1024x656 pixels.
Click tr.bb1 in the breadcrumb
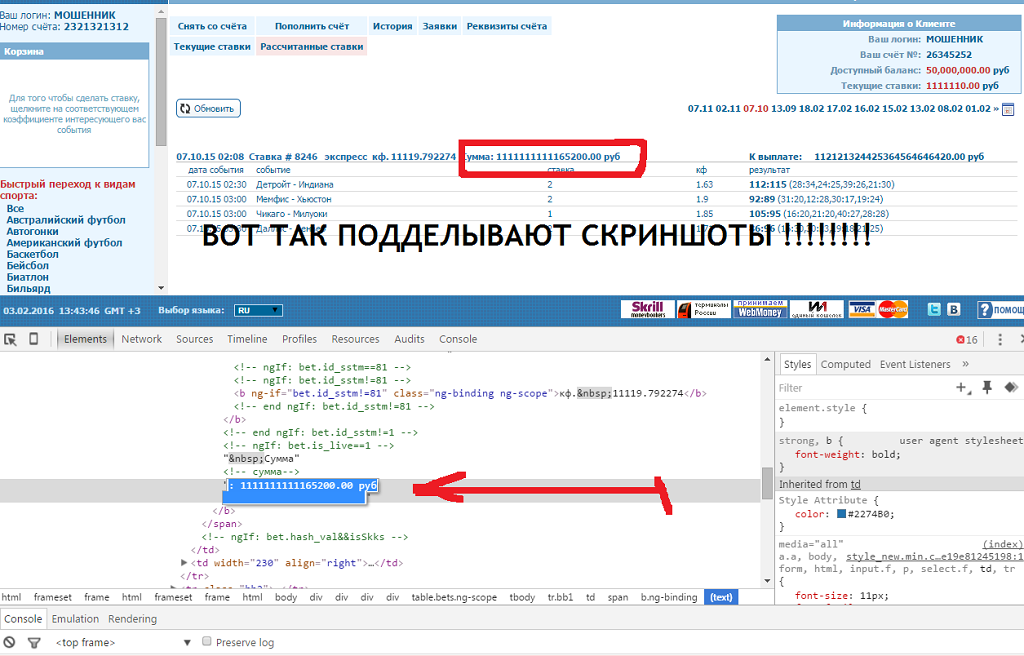click(560, 597)
